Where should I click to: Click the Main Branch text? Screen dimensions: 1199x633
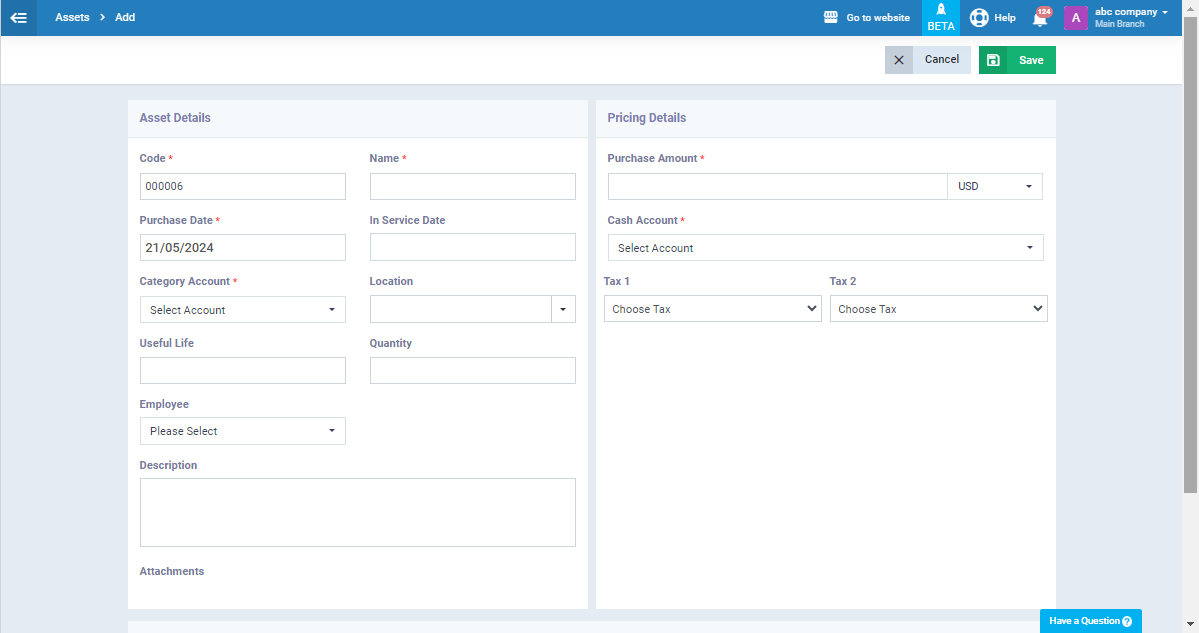tap(1119, 24)
